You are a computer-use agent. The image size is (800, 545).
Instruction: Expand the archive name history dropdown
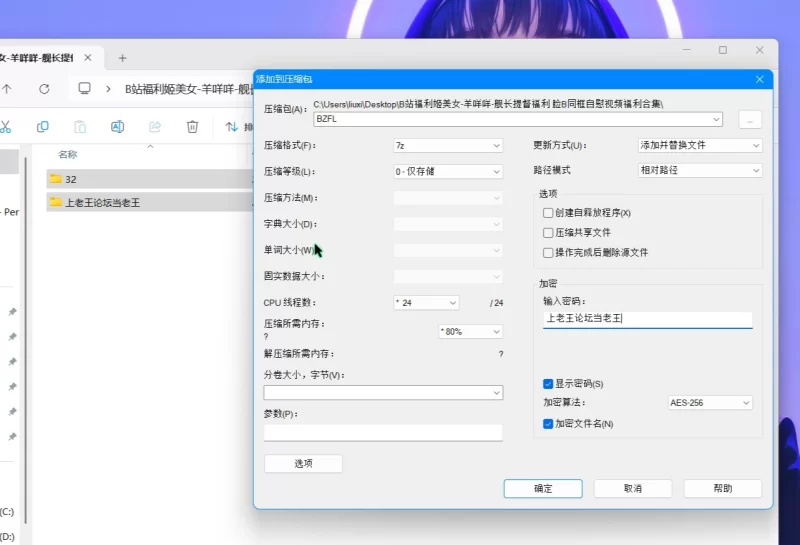716,119
